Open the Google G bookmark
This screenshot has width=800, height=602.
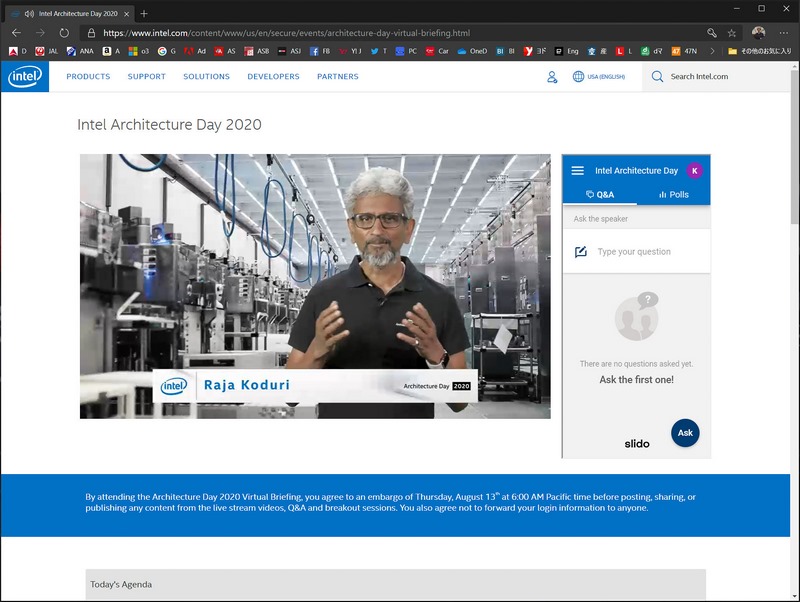tap(167, 51)
